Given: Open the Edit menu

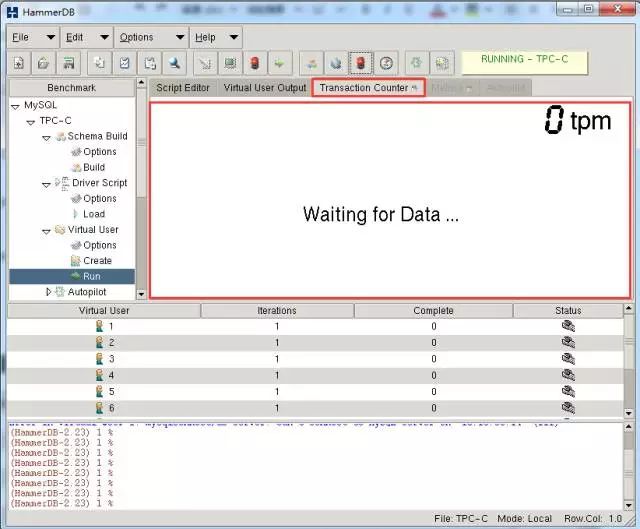Looking at the screenshot, I should coord(87,38).
